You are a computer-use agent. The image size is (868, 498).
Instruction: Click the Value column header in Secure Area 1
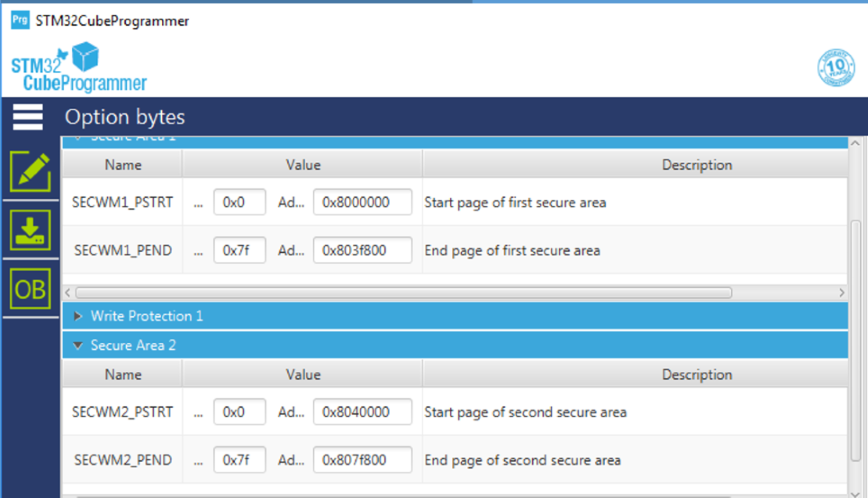[303, 165]
